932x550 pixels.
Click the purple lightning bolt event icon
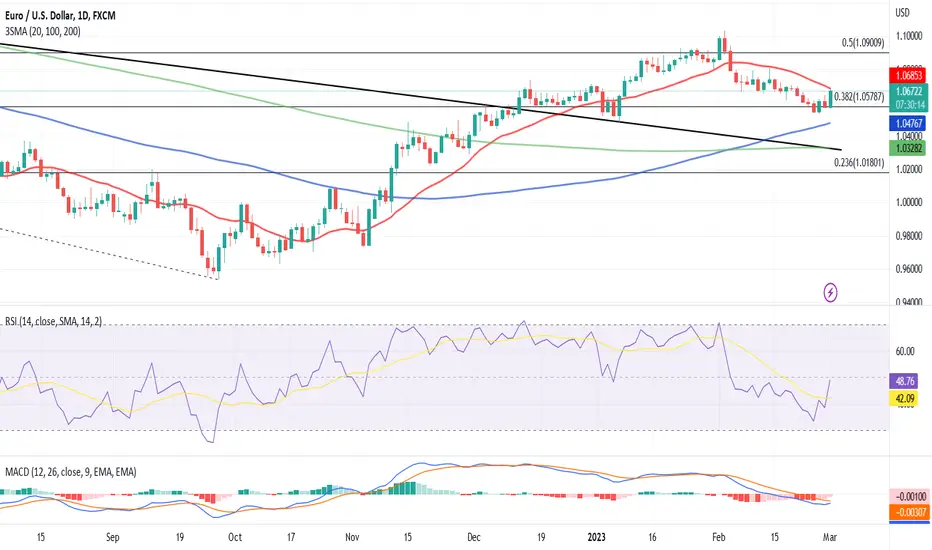point(830,292)
